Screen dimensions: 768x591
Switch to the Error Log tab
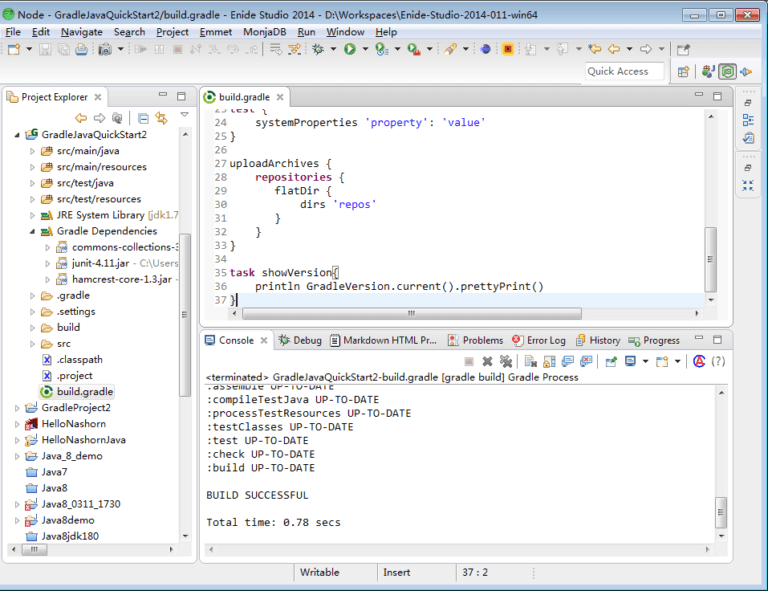[538, 340]
